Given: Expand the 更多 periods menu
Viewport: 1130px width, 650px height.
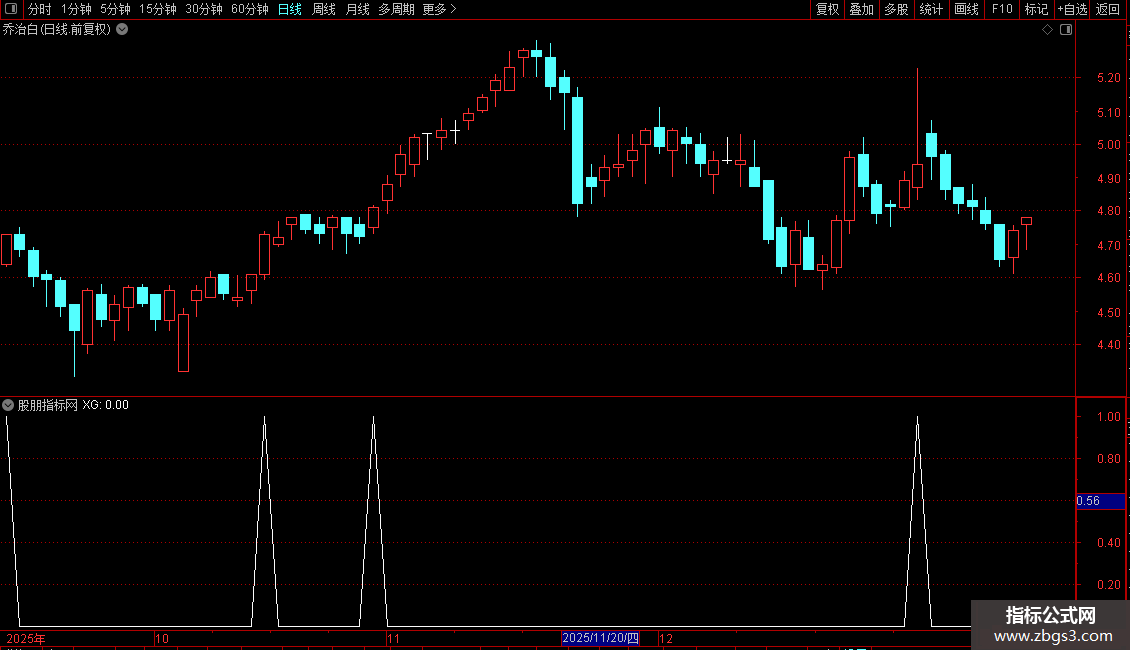Looking at the screenshot, I should pyautogui.click(x=440, y=9).
